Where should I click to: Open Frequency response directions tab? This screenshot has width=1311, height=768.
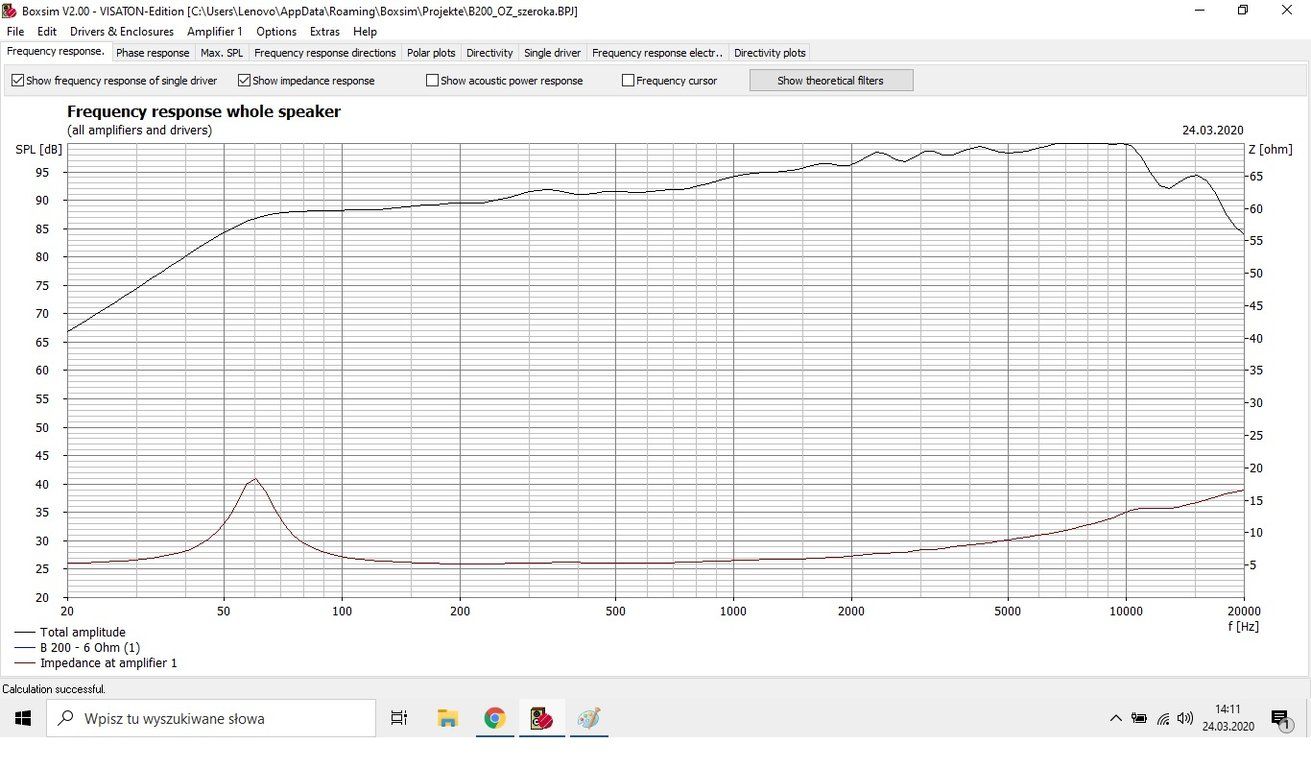coord(325,53)
